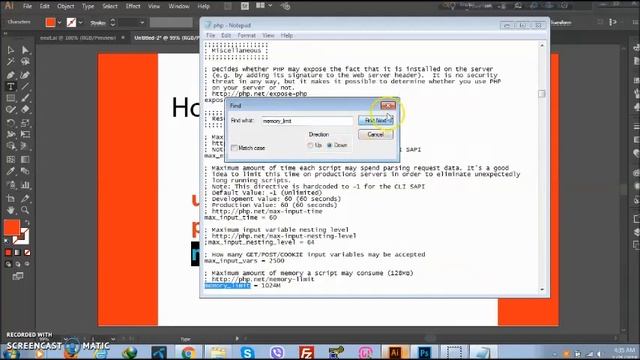Open stroke color dropdown in control bar
This screenshot has width=640, height=360.
point(81,22)
